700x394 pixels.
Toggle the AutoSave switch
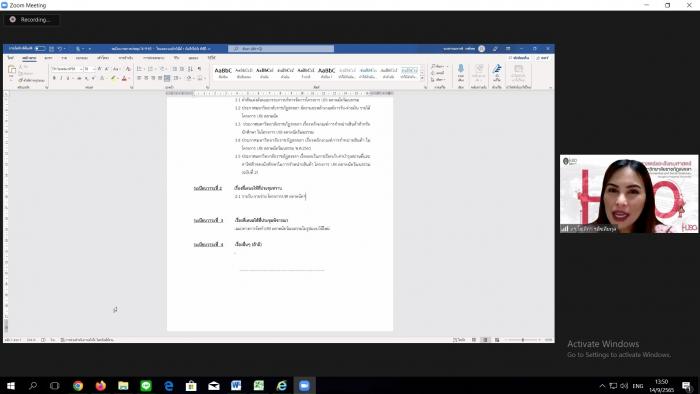40,49
